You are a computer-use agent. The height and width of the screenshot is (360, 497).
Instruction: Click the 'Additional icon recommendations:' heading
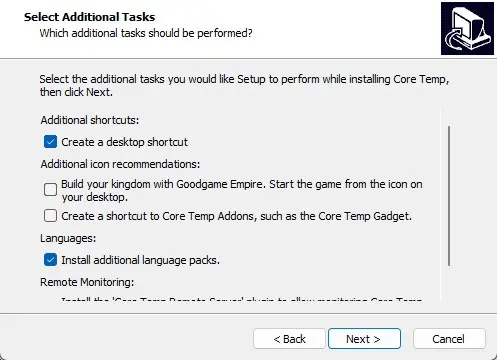pos(120,164)
